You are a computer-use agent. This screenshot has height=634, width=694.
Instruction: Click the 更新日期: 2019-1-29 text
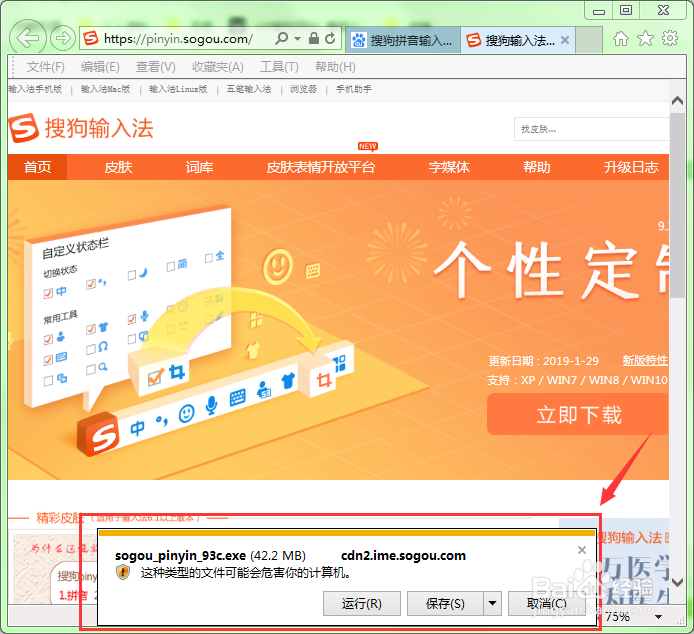pos(543,361)
